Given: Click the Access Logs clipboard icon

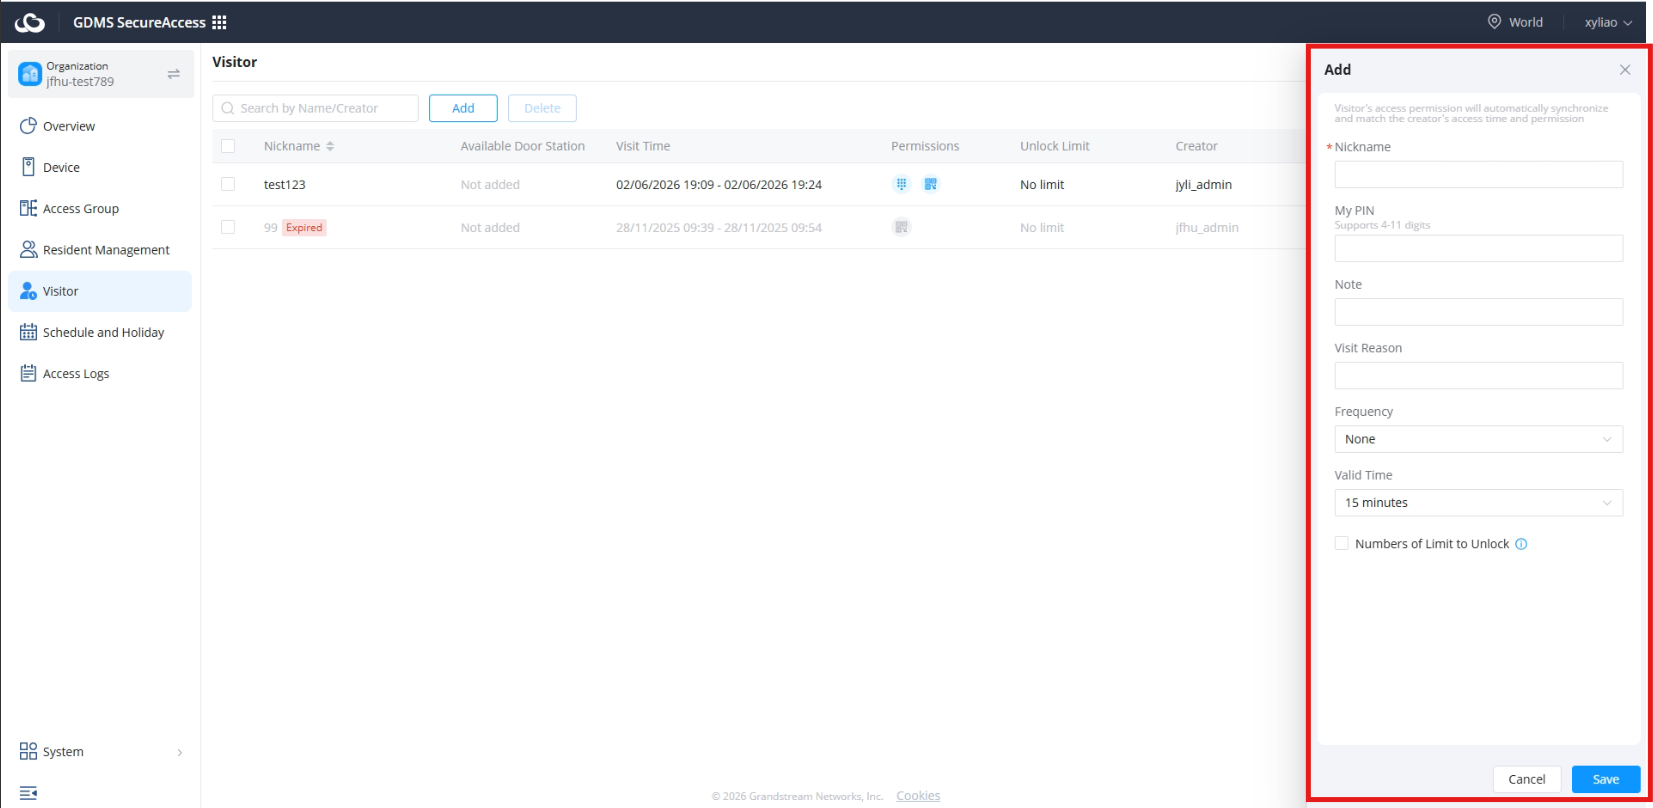Looking at the screenshot, I should (x=28, y=373).
